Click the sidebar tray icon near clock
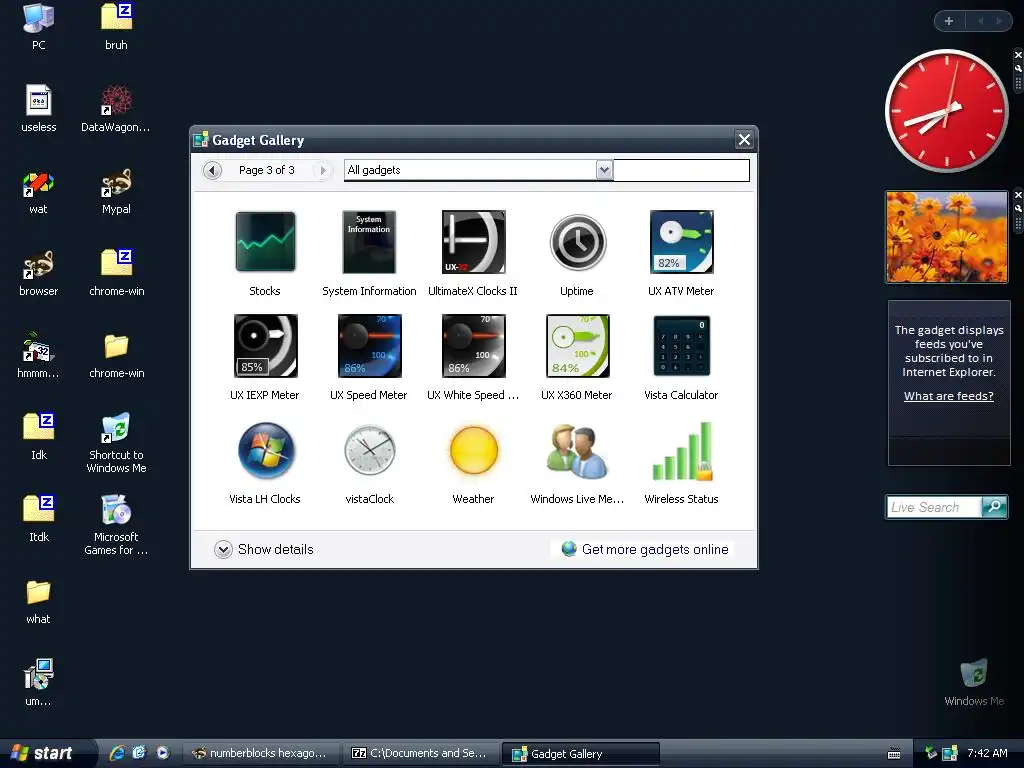The width and height of the screenshot is (1024, 768). click(950, 753)
